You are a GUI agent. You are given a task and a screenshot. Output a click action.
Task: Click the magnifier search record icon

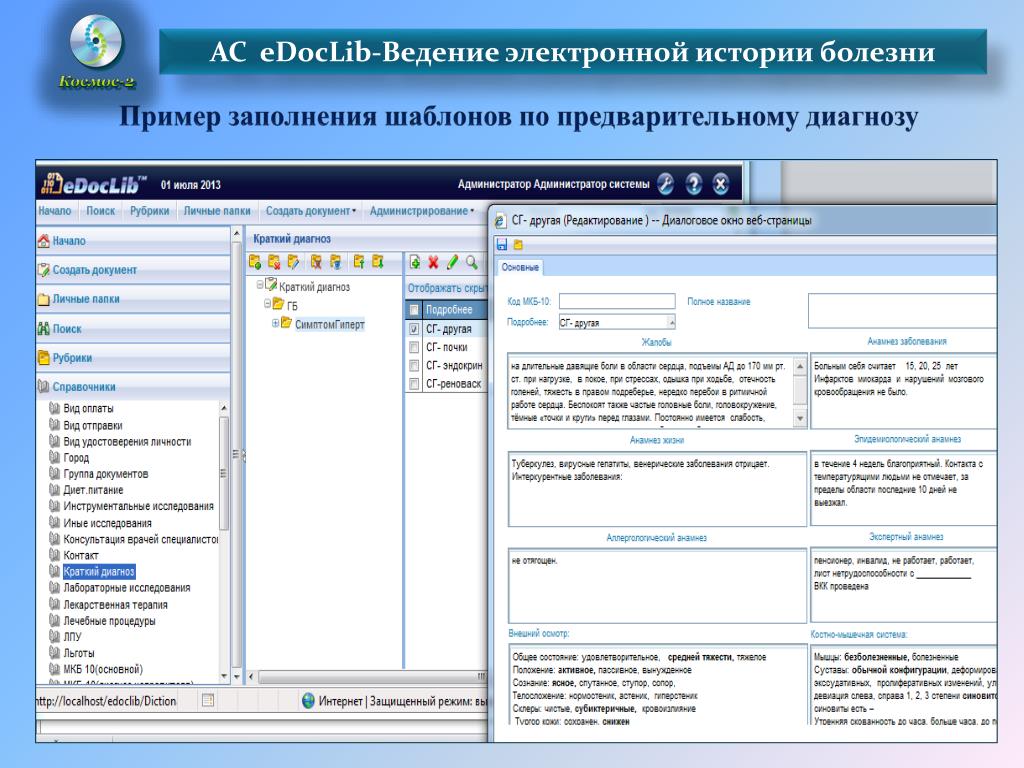coord(472,263)
